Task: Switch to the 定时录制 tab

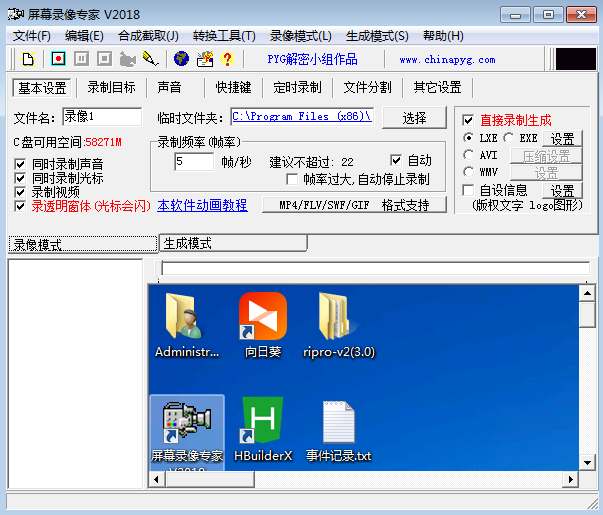Action: tap(297, 88)
